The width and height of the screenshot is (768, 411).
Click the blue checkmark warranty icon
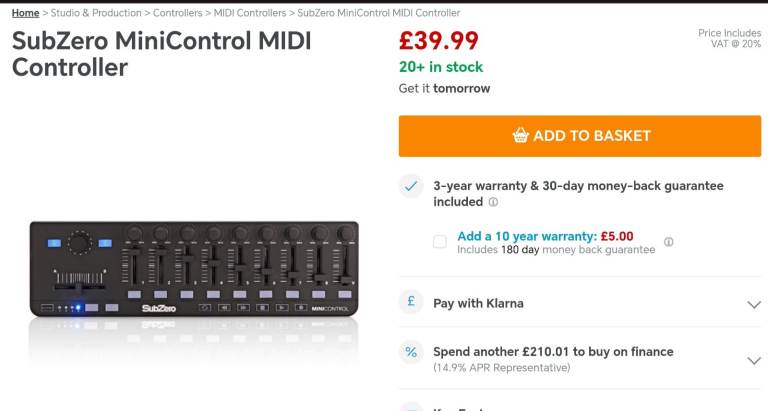tap(411, 186)
